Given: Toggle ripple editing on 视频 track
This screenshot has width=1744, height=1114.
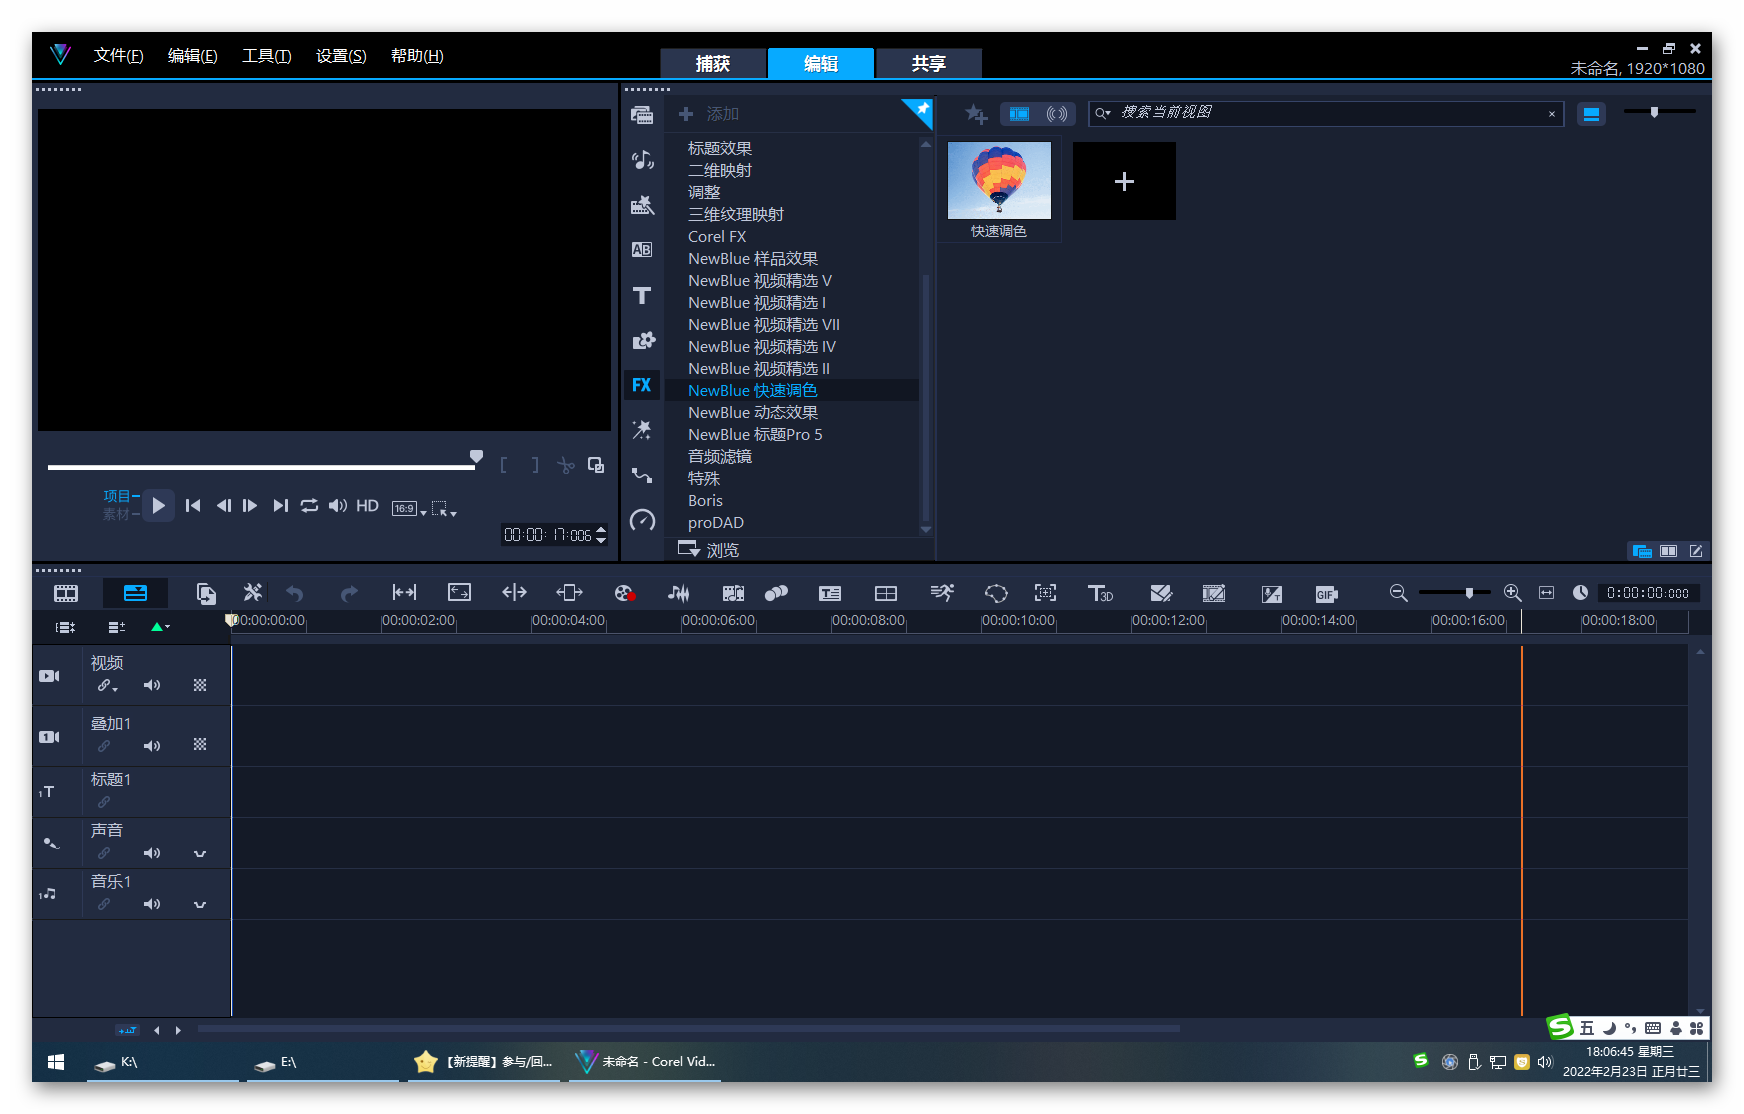Looking at the screenshot, I should 107,686.
